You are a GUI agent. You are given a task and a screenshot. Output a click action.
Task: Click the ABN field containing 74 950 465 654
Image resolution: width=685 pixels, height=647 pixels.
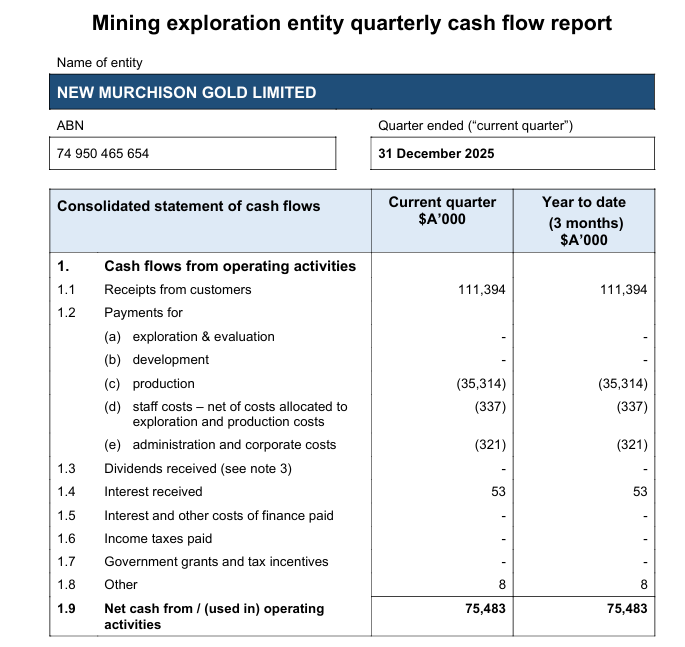(195, 154)
